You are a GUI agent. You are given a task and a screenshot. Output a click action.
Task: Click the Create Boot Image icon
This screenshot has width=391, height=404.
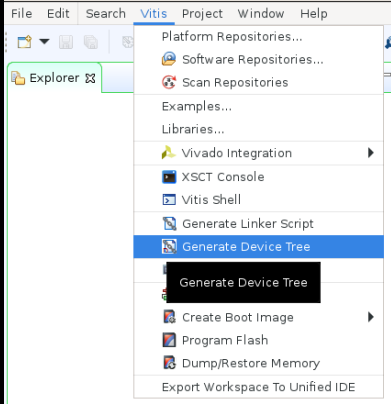pyautogui.click(x=169, y=317)
